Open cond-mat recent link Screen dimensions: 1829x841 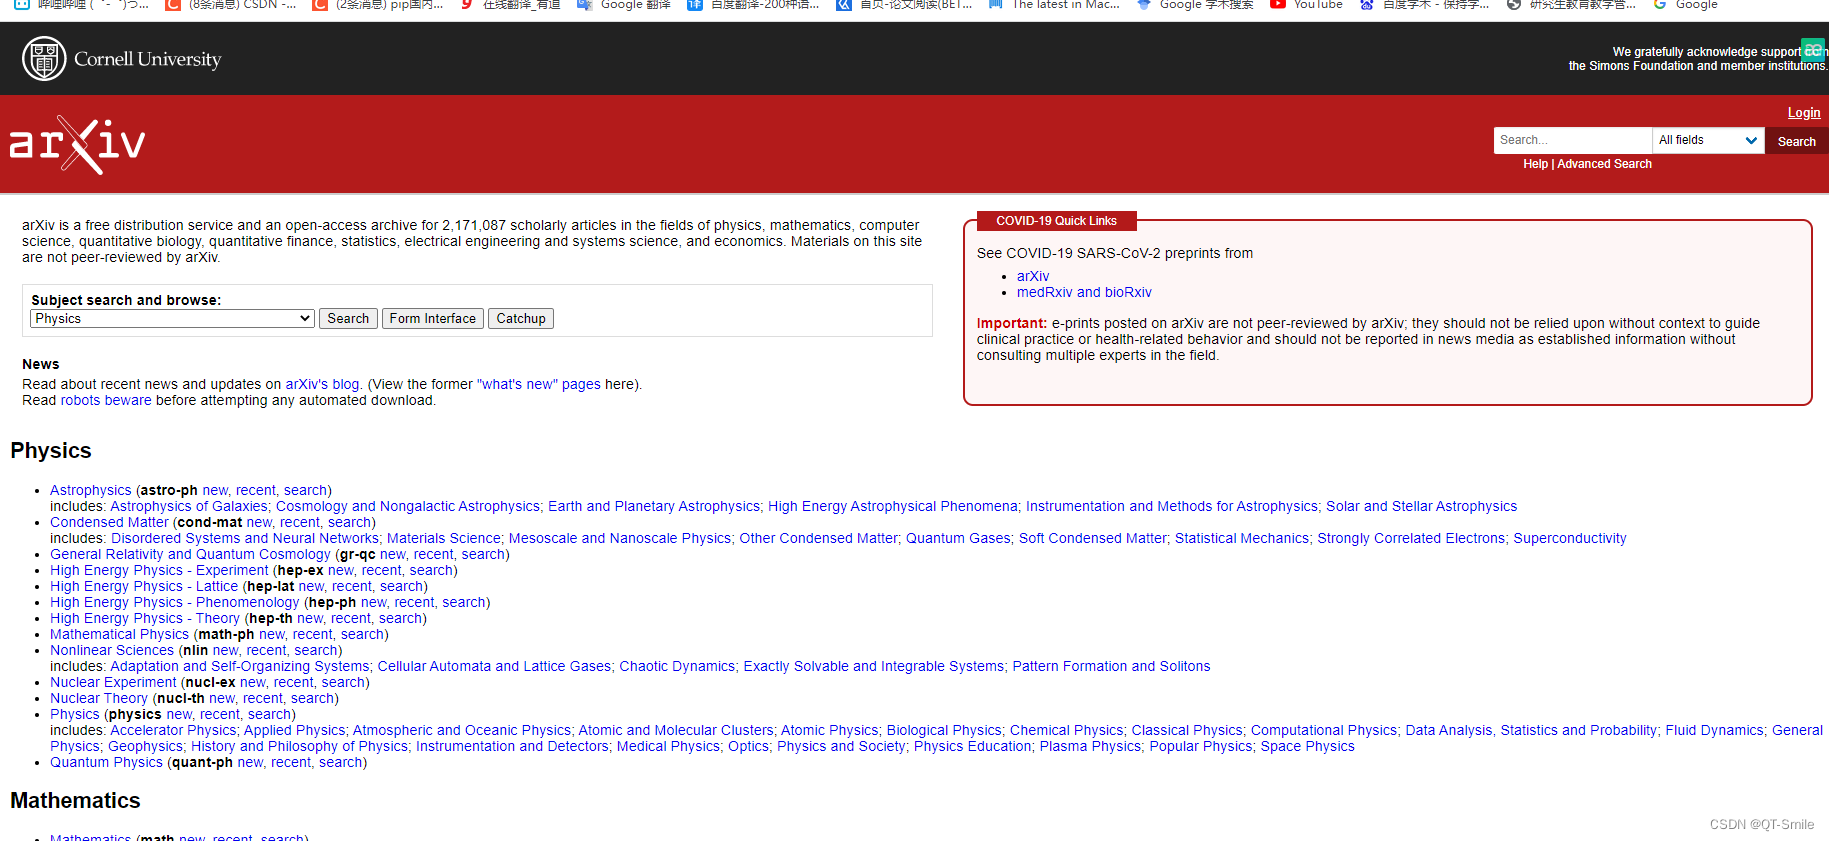click(300, 522)
